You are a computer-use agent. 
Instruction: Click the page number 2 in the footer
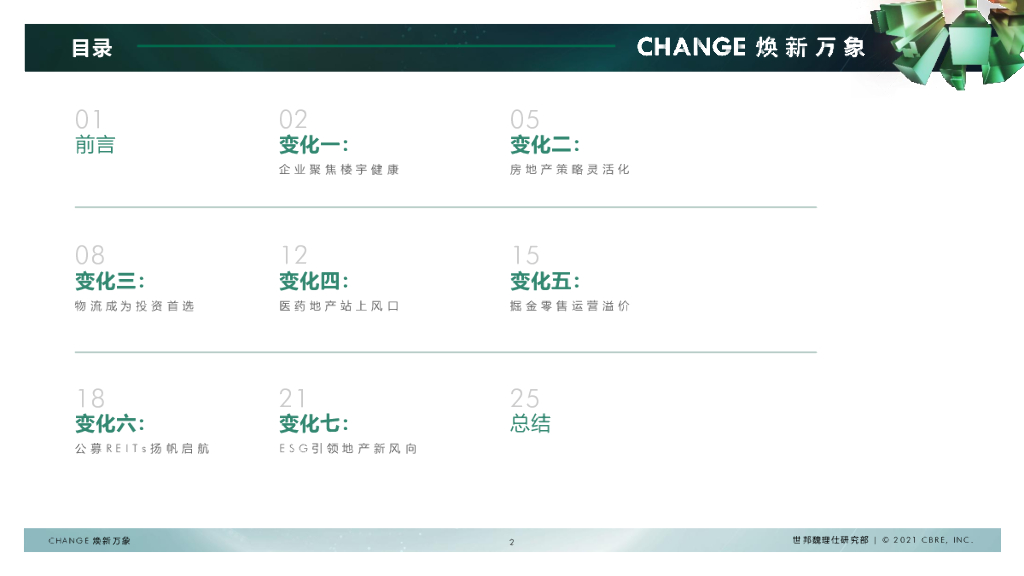511,542
